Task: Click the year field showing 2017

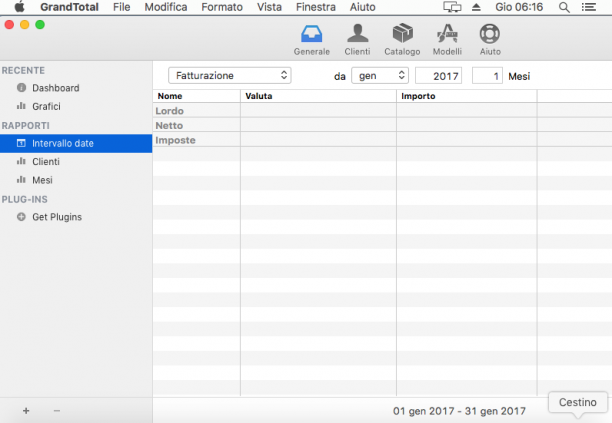Action: pyautogui.click(x=439, y=76)
